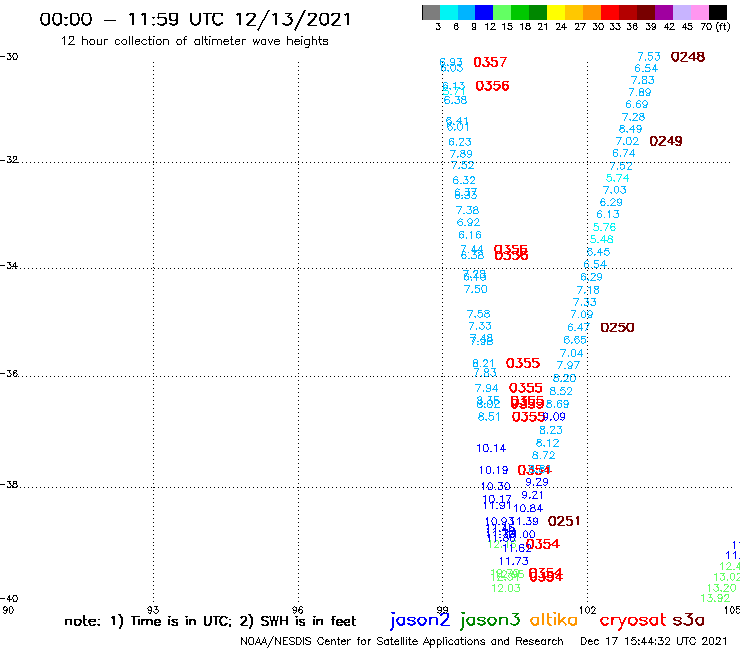Click the jason3 satellite label

pos(489,620)
